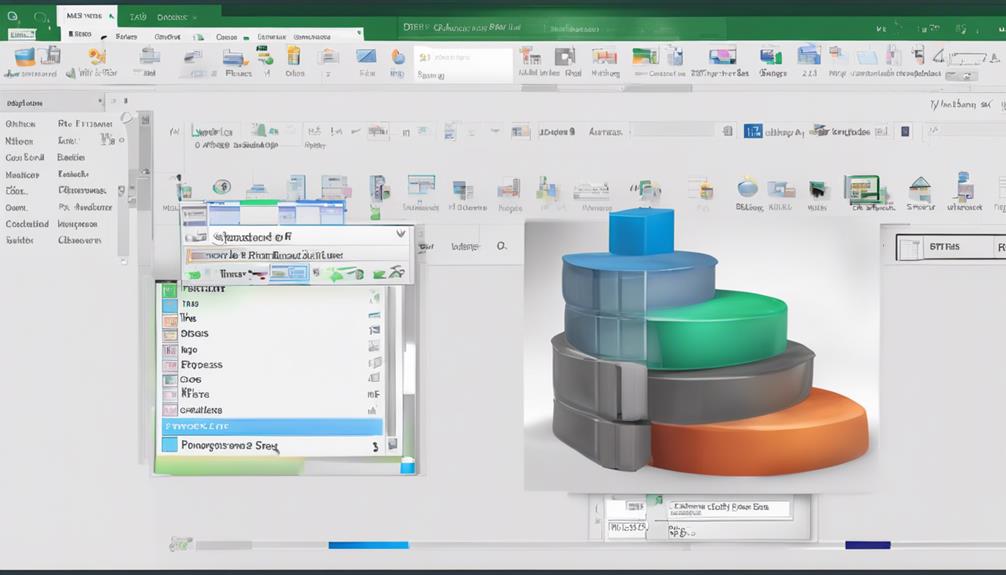Click the blue box atop the 3D chart
The image size is (1006, 575).
coord(641,231)
